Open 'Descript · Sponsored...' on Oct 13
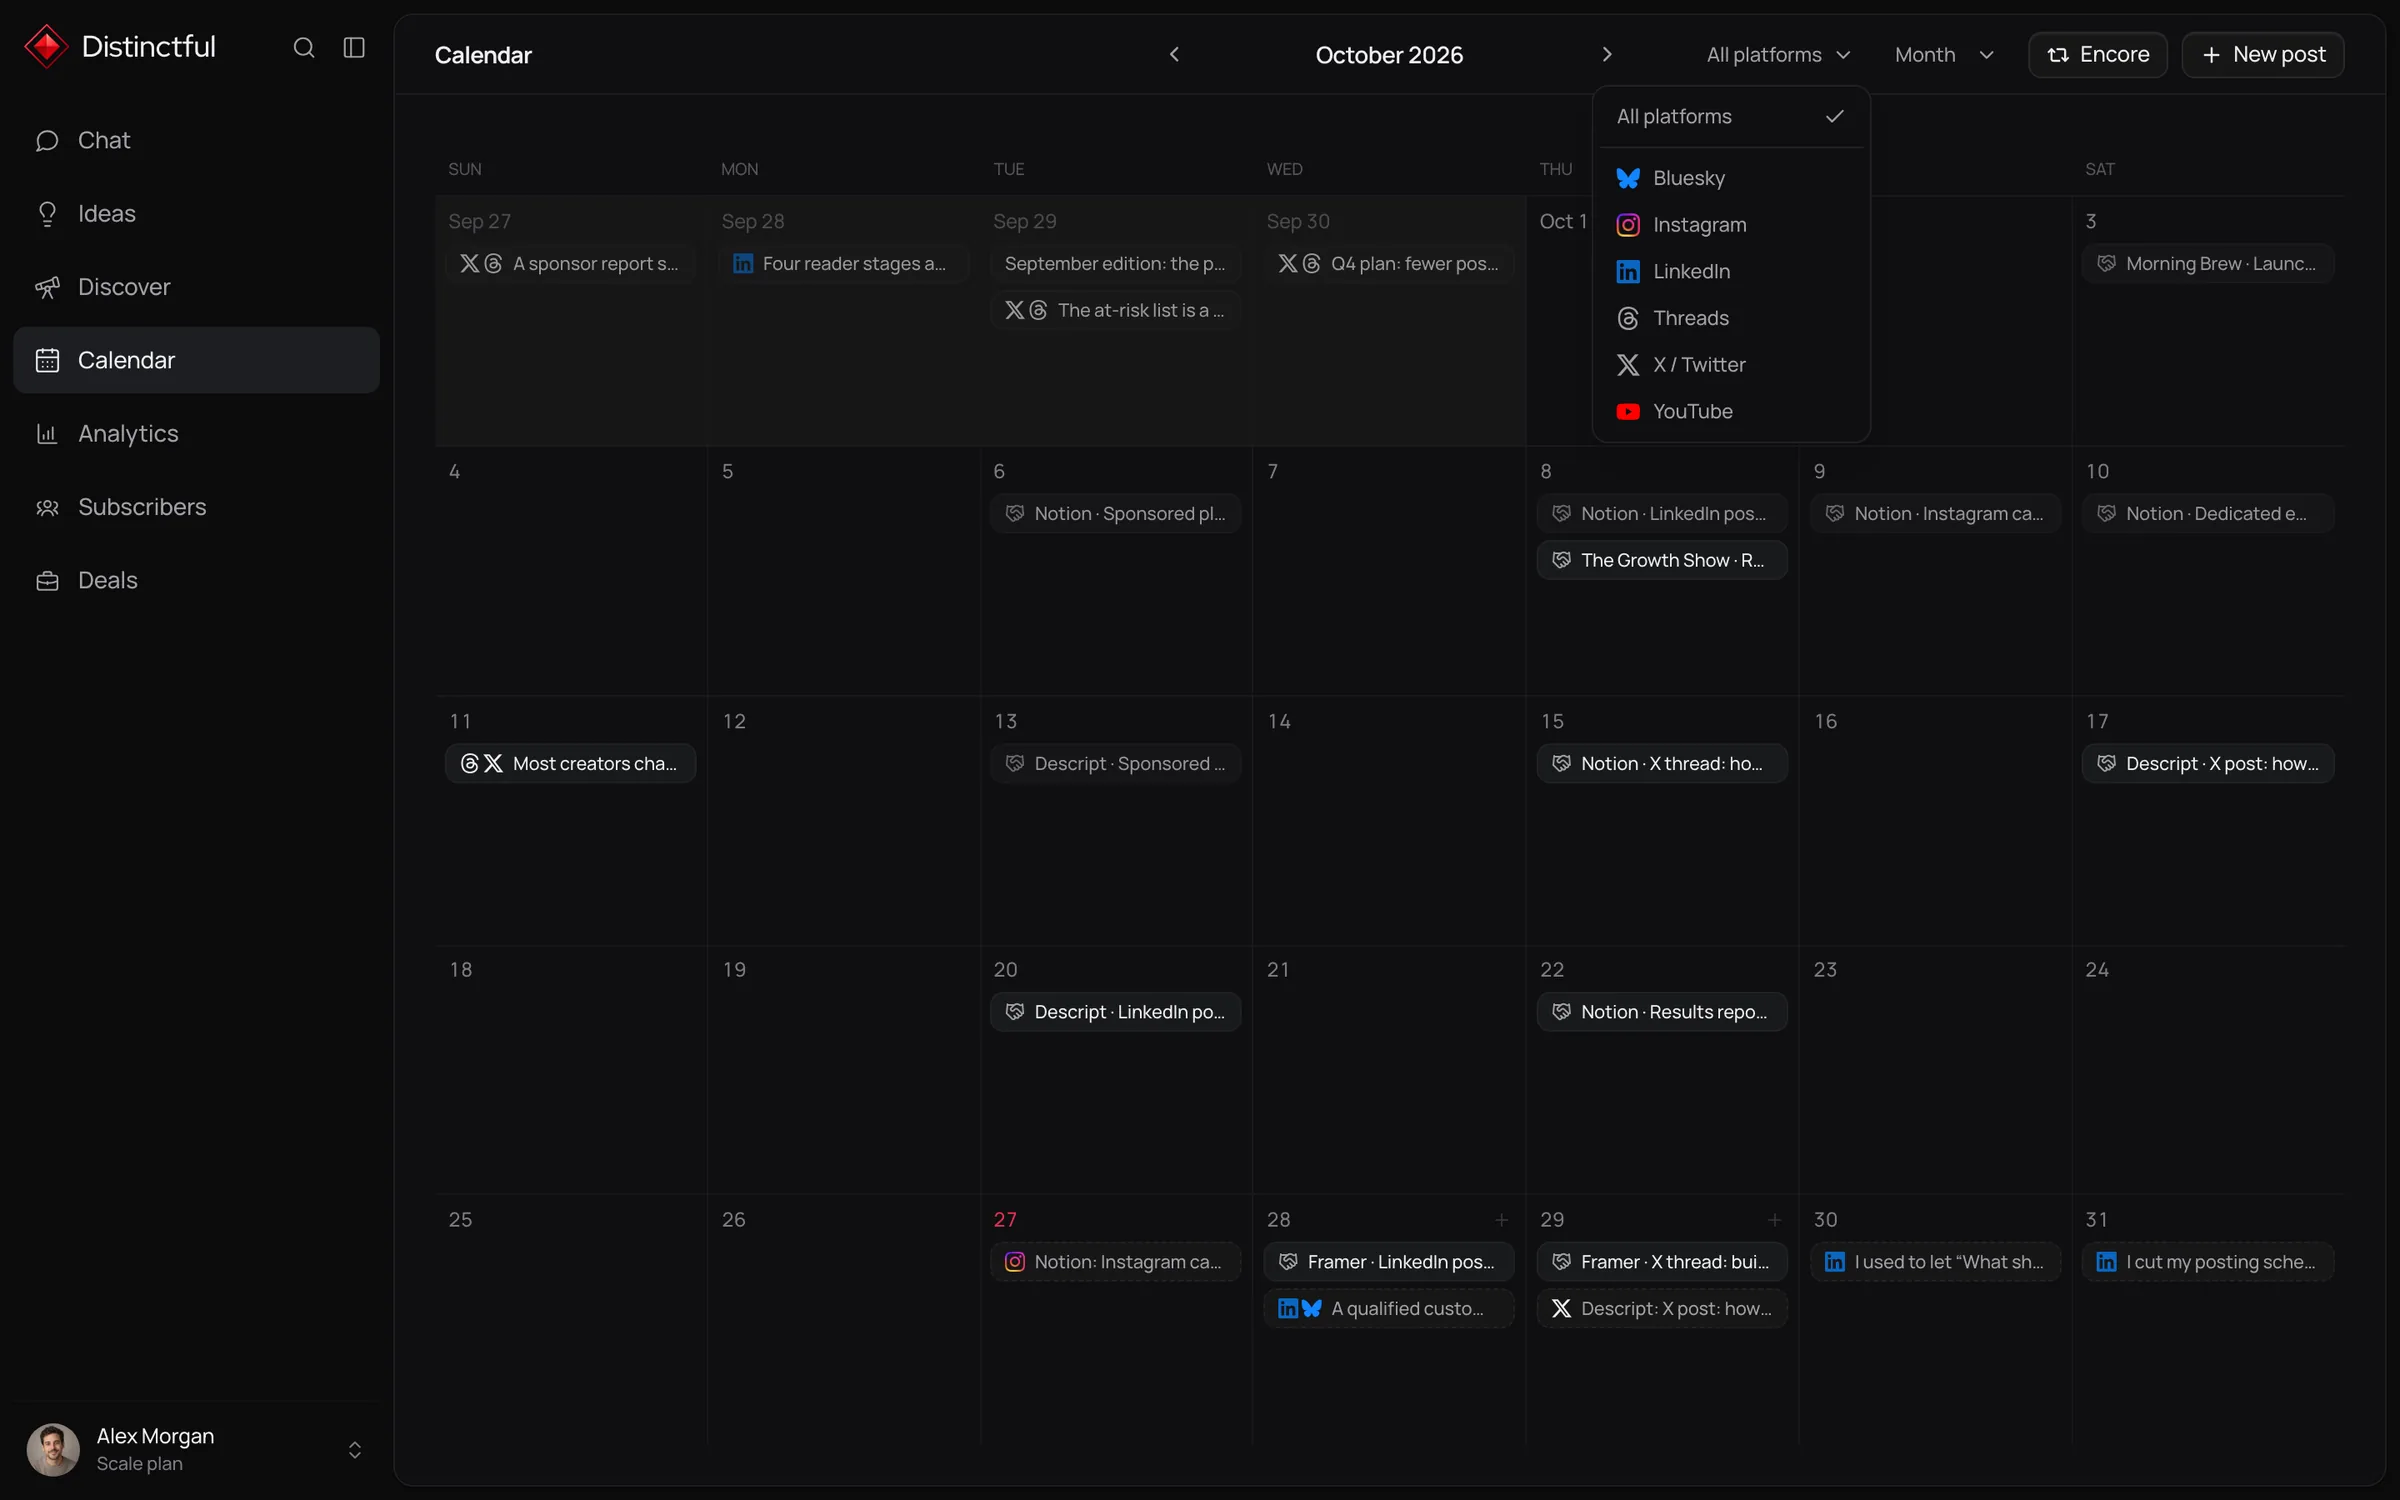This screenshot has height=1500, width=2400. pyautogui.click(x=1116, y=764)
